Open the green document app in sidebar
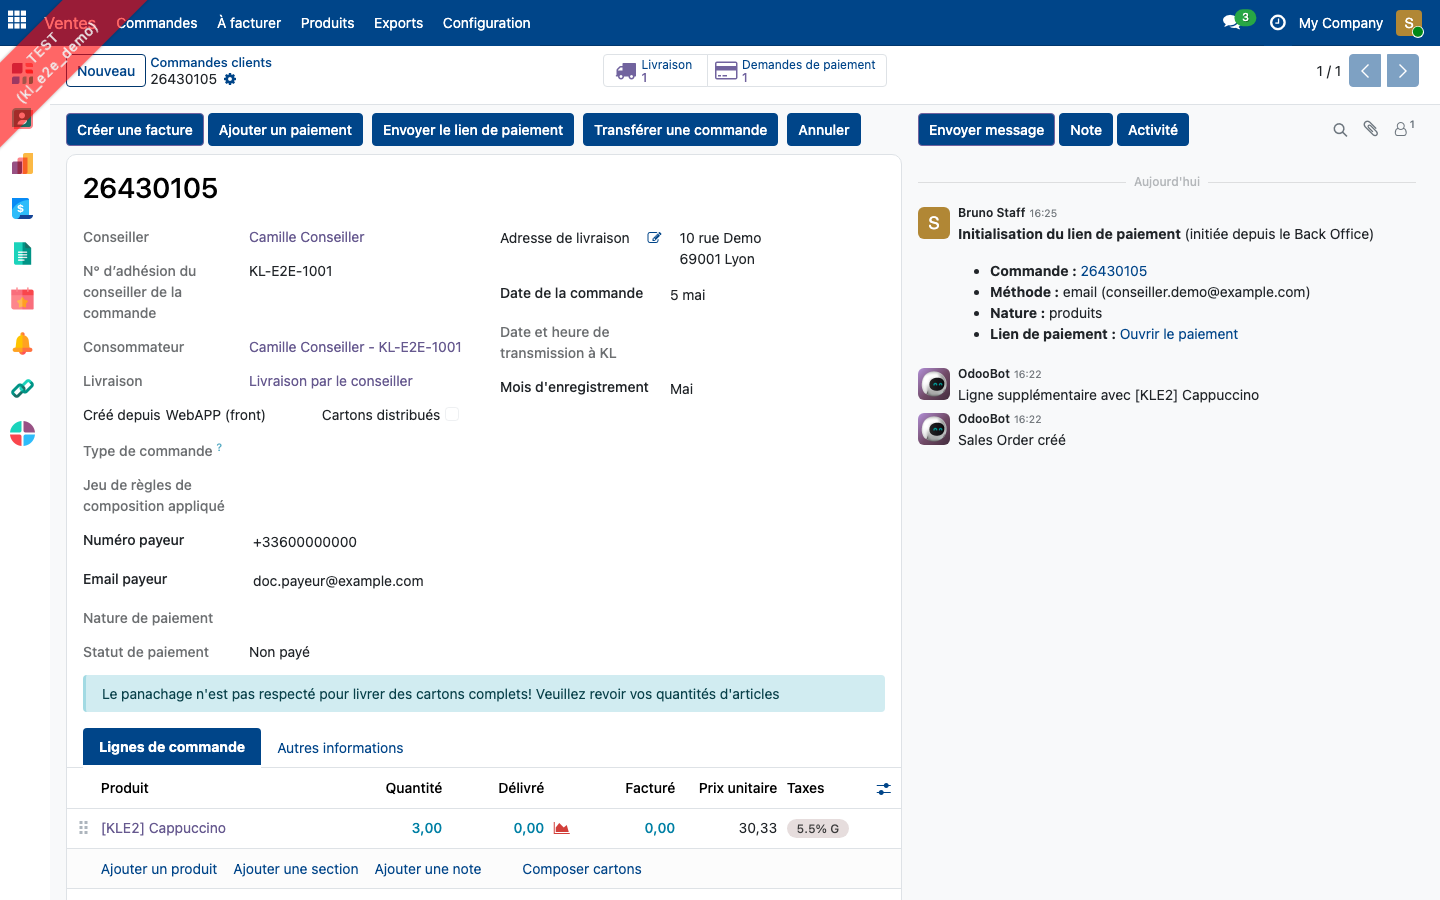Viewport: 1440px width, 900px height. click(22, 254)
